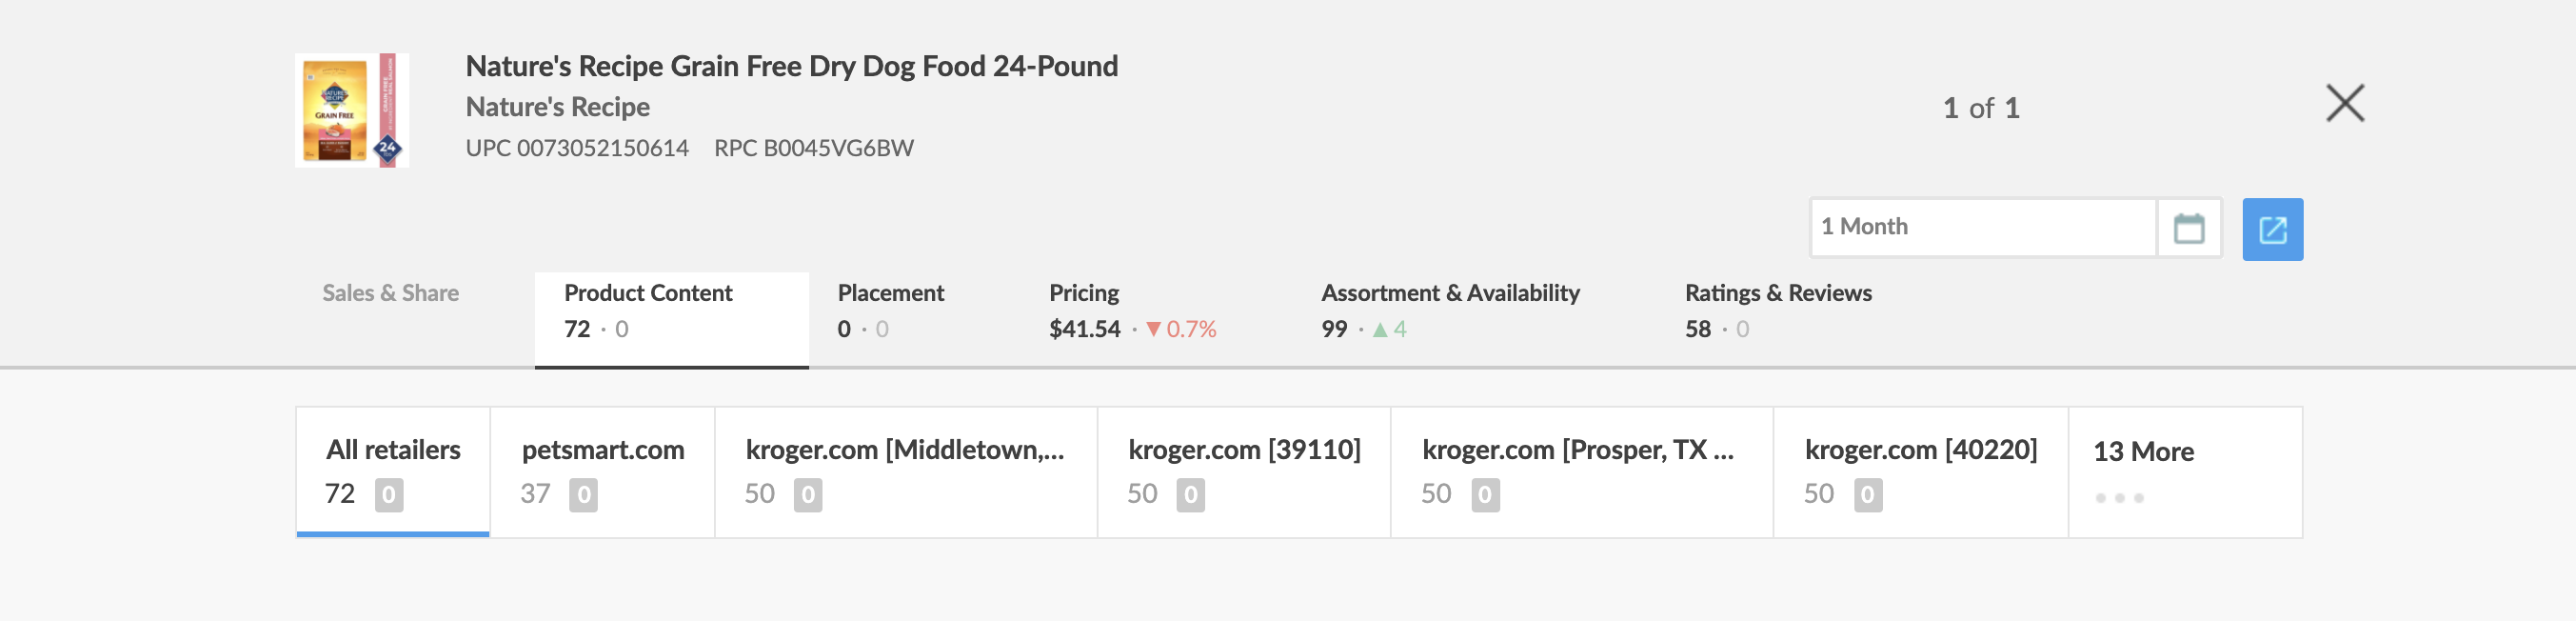Switch to the Pricing tab
Image resolution: width=2576 pixels, height=621 pixels.
[1132, 311]
